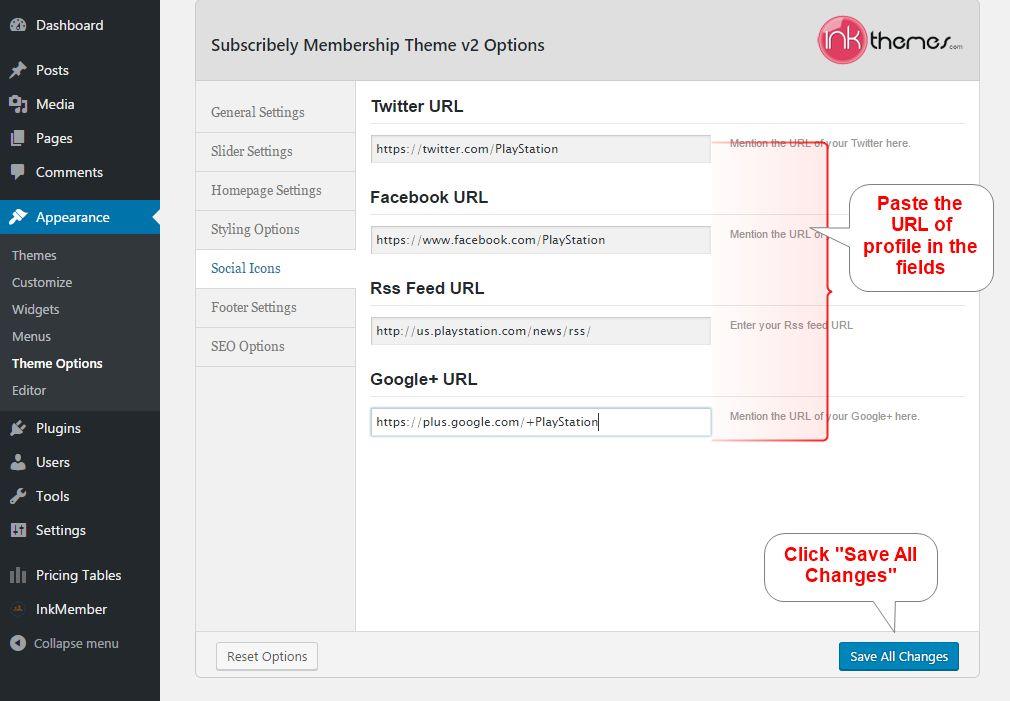This screenshot has width=1010, height=701.
Task: Open the Dashboard menu item
Action: 70,25
